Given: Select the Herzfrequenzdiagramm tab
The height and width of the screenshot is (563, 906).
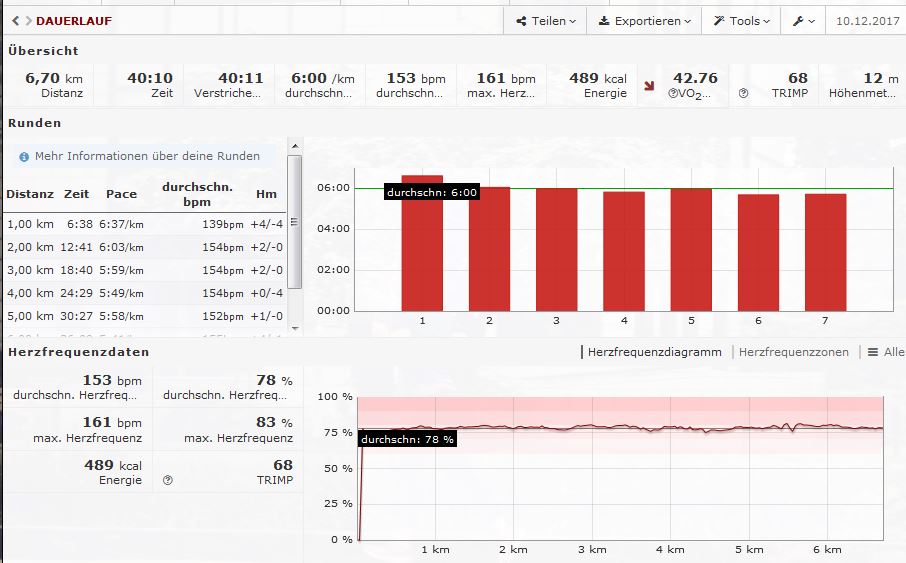Looking at the screenshot, I should [654, 352].
